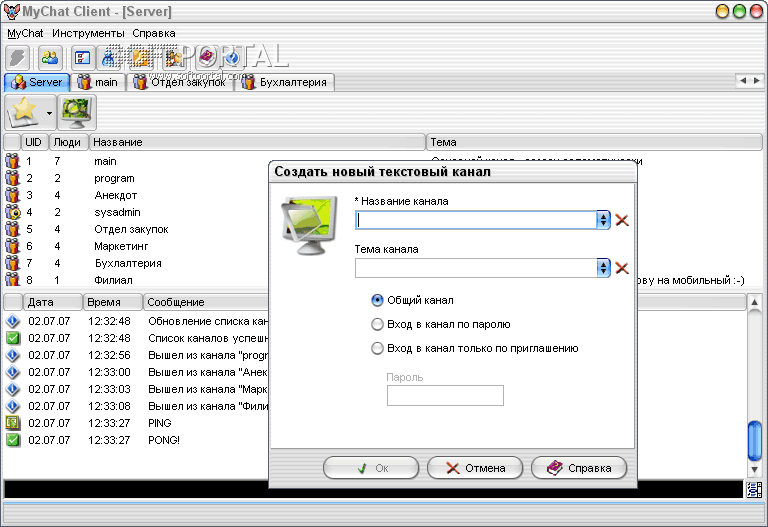Click the 'Справка' button in dialog
Viewport: 768px width, 527px height.
coord(579,468)
